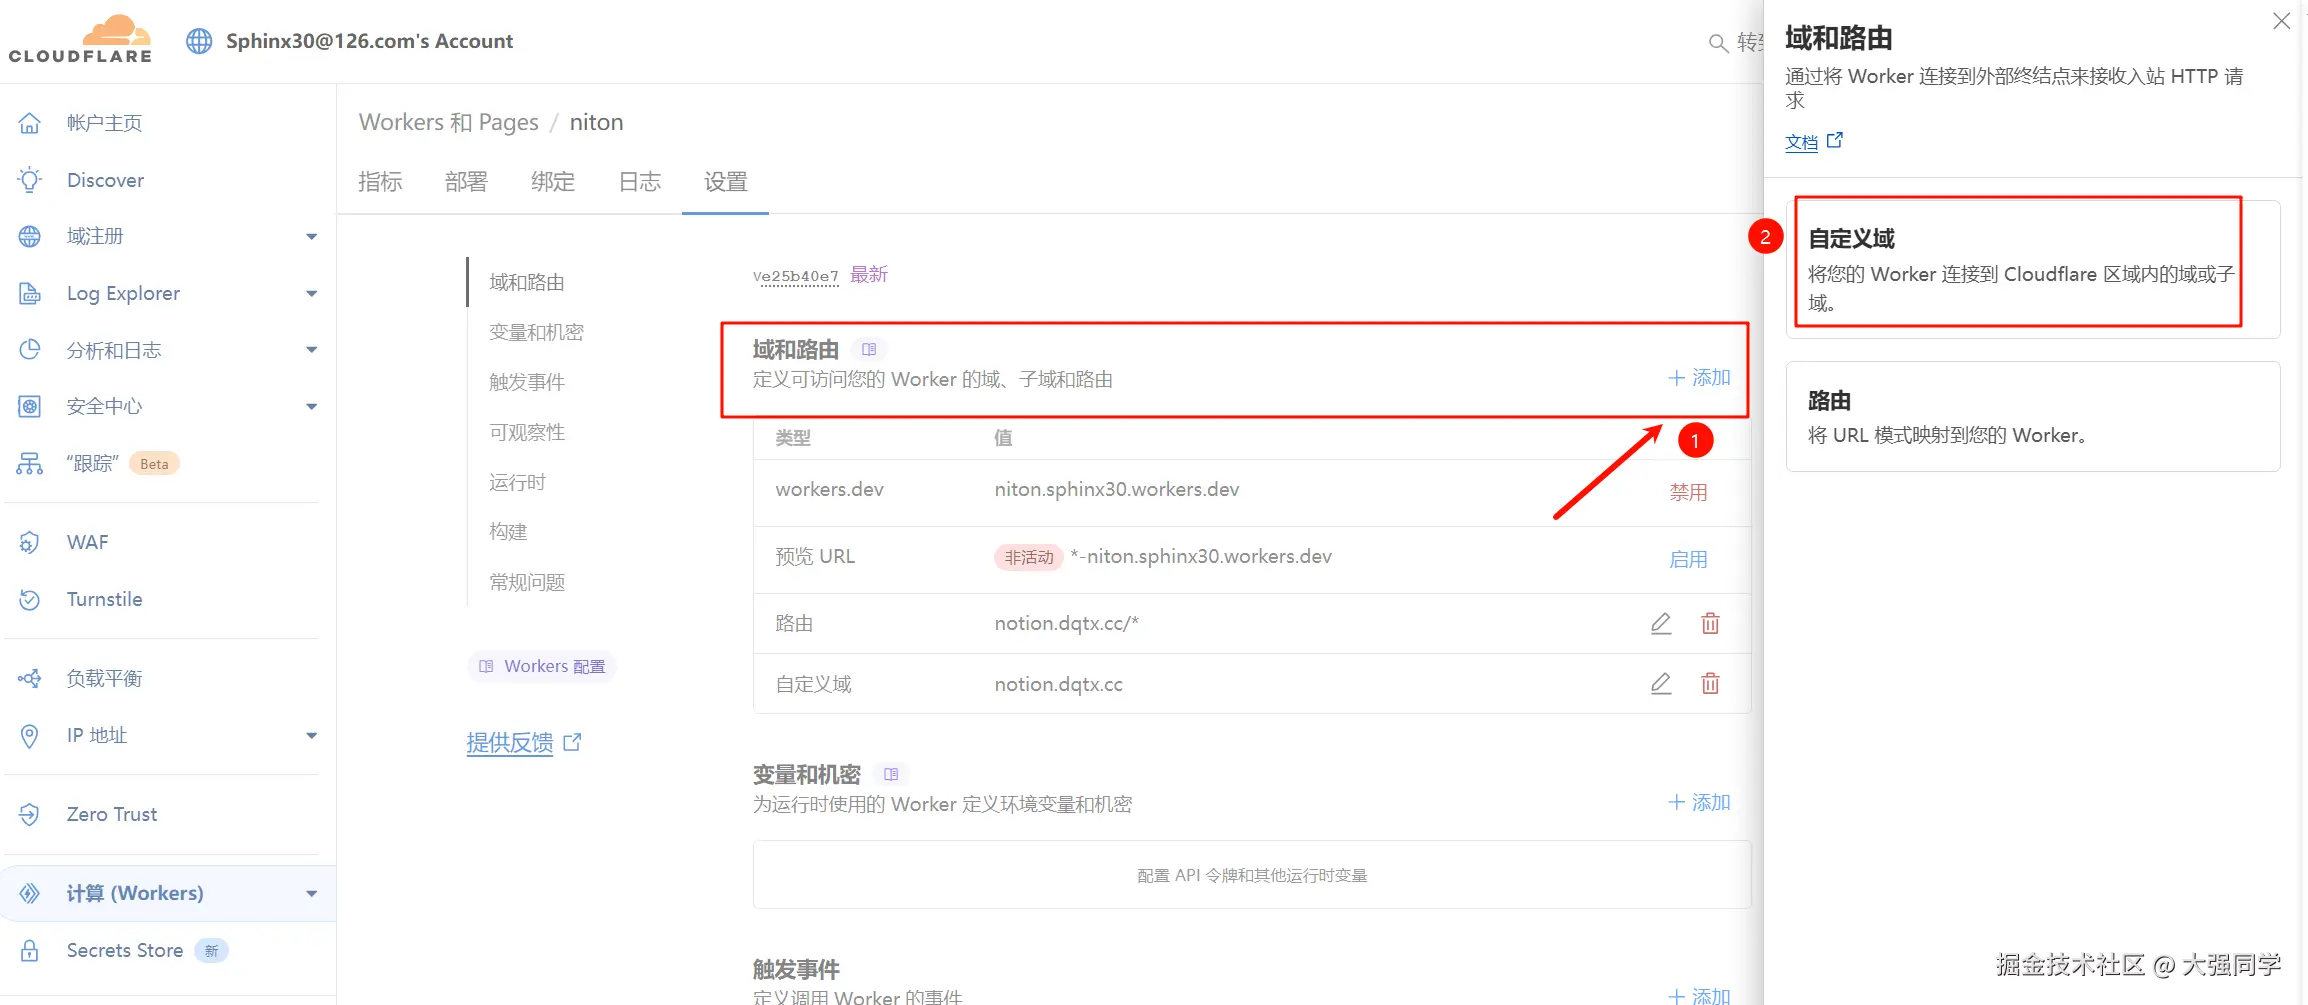Viewport: 2308px width, 1005px height.
Task: Expand the 安全中心 sidebar menu
Action: (312, 407)
